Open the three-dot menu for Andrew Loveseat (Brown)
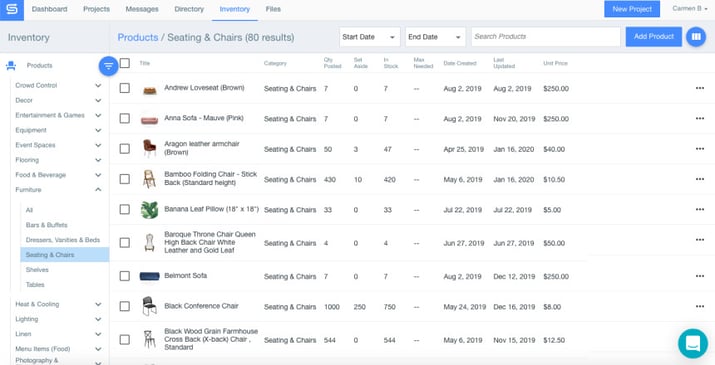 [x=699, y=88]
